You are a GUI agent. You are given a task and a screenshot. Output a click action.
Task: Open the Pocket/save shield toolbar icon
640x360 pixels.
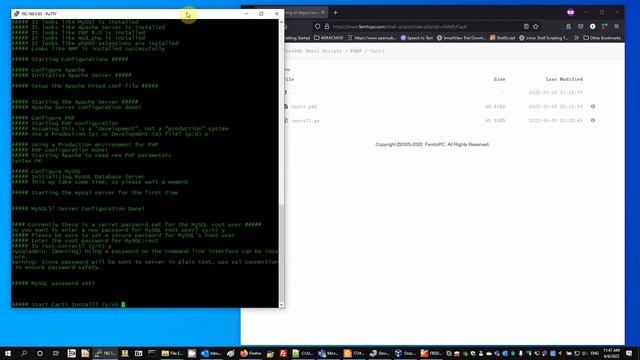[580, 27]
